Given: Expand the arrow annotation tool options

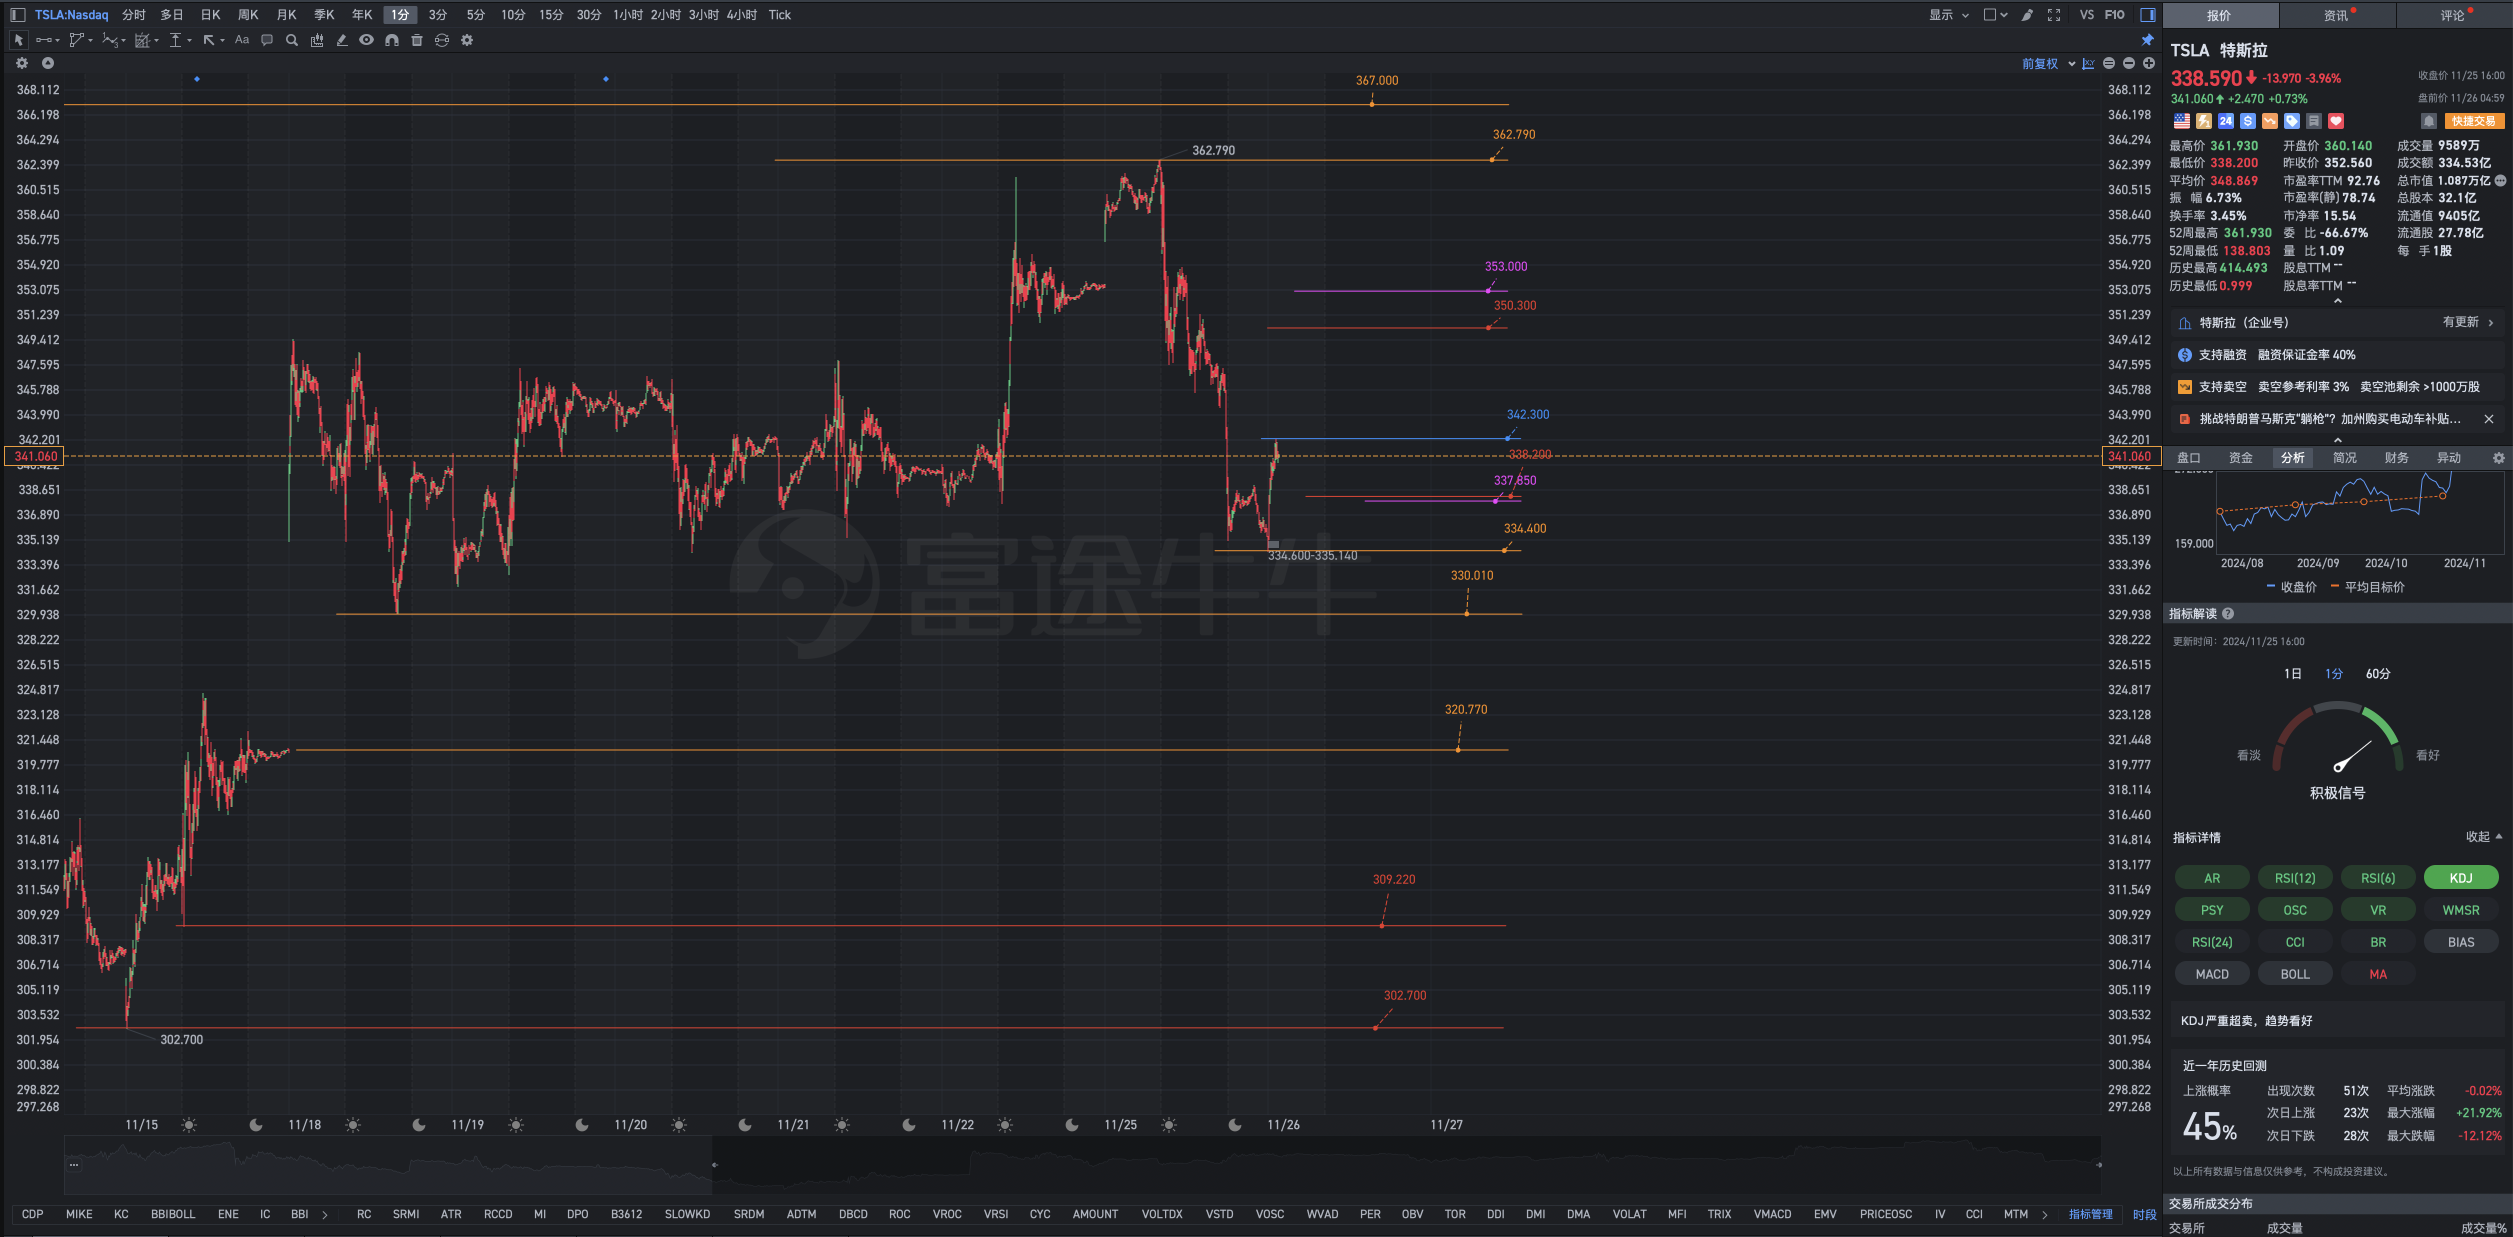Looking at the screenshot, I should coord(222,41).
